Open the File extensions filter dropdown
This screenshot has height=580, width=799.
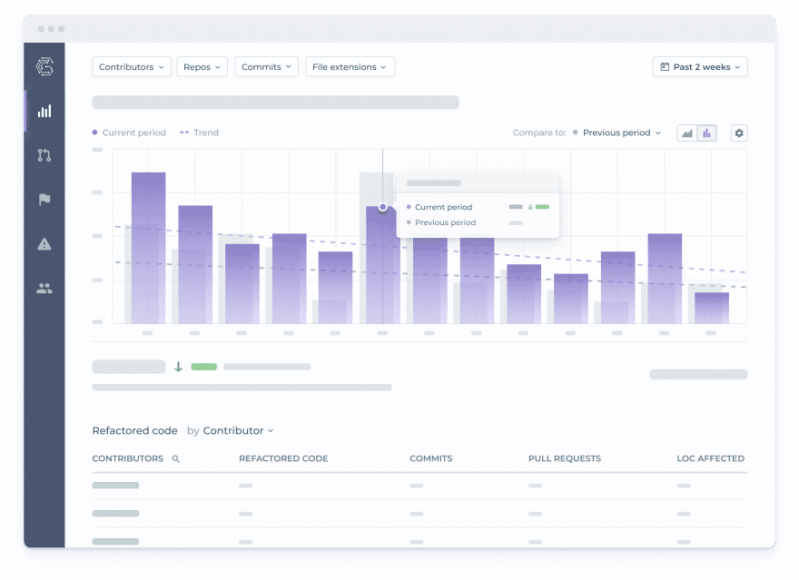(350, 67)
